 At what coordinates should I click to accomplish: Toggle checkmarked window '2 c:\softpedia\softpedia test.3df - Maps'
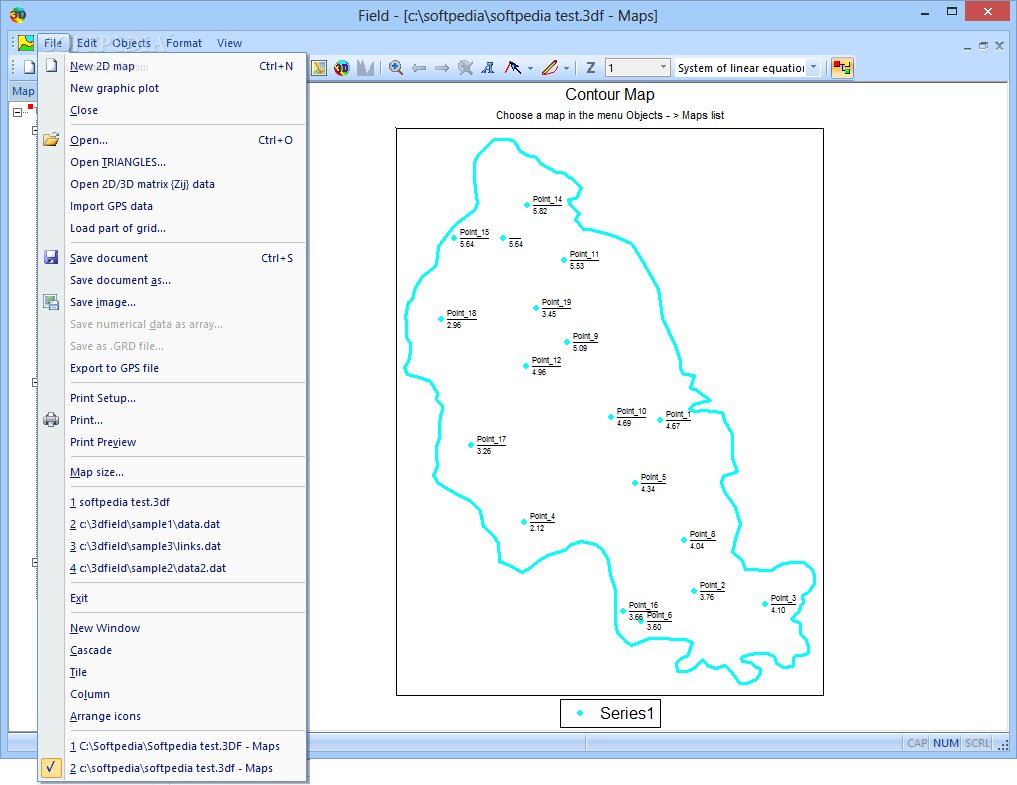(171, 768)
